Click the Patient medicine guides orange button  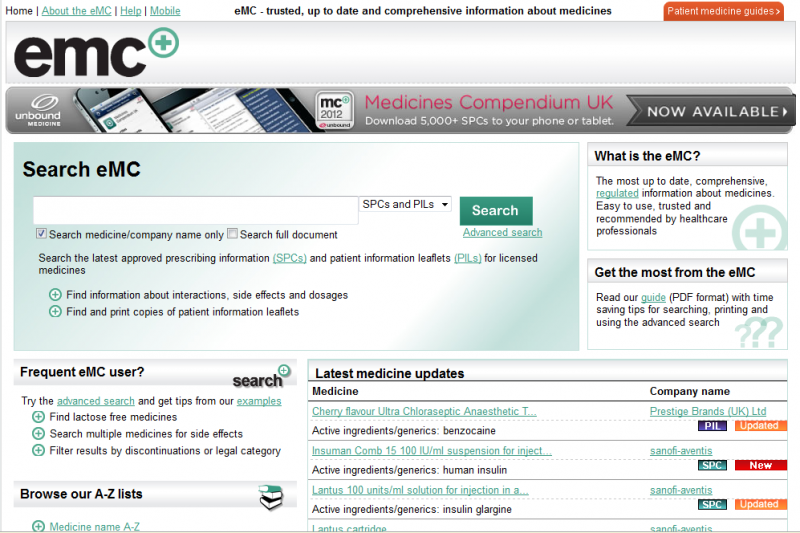723,11
